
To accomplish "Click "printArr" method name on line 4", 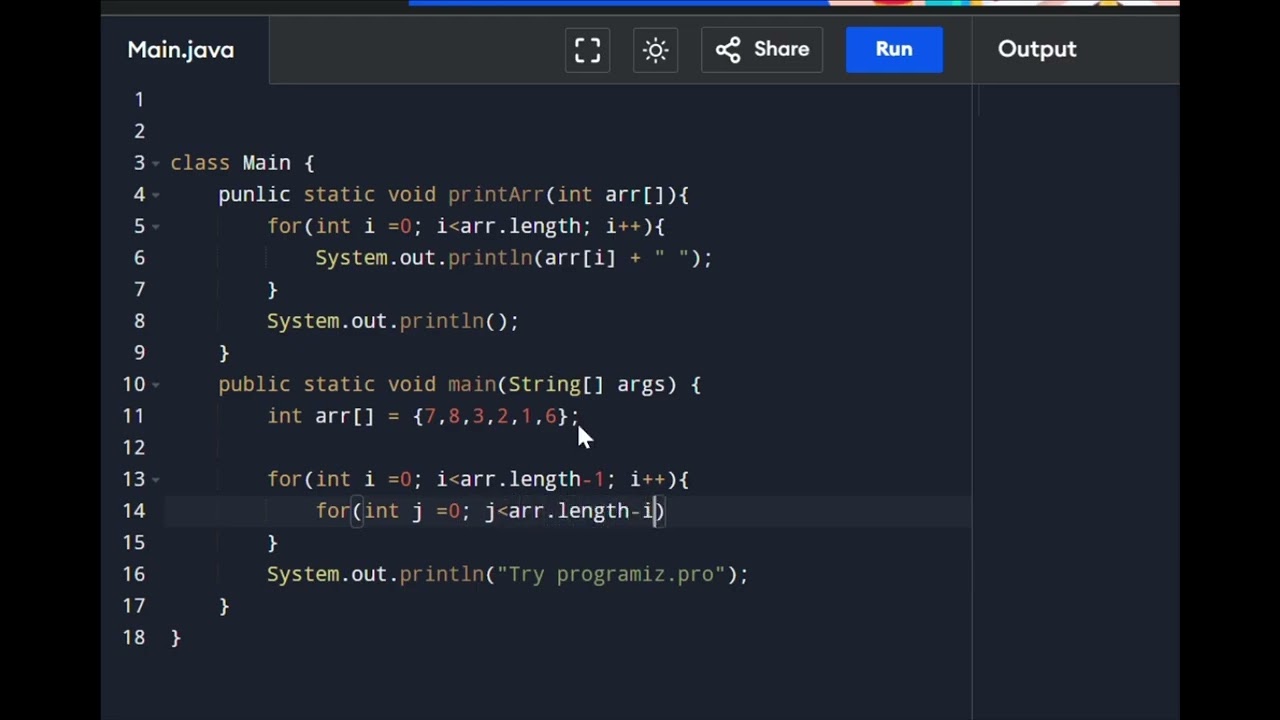I will 496,194.
